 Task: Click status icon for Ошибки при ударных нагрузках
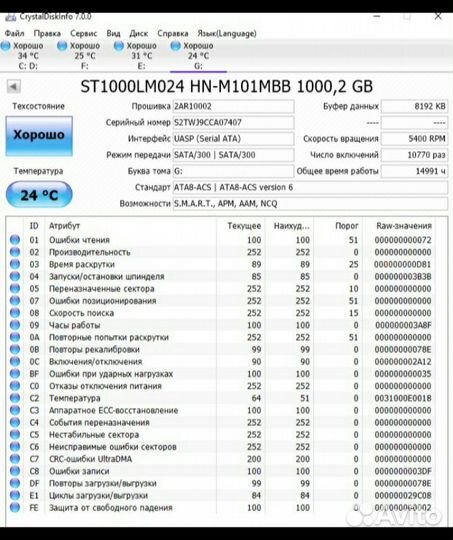[15, 374]
